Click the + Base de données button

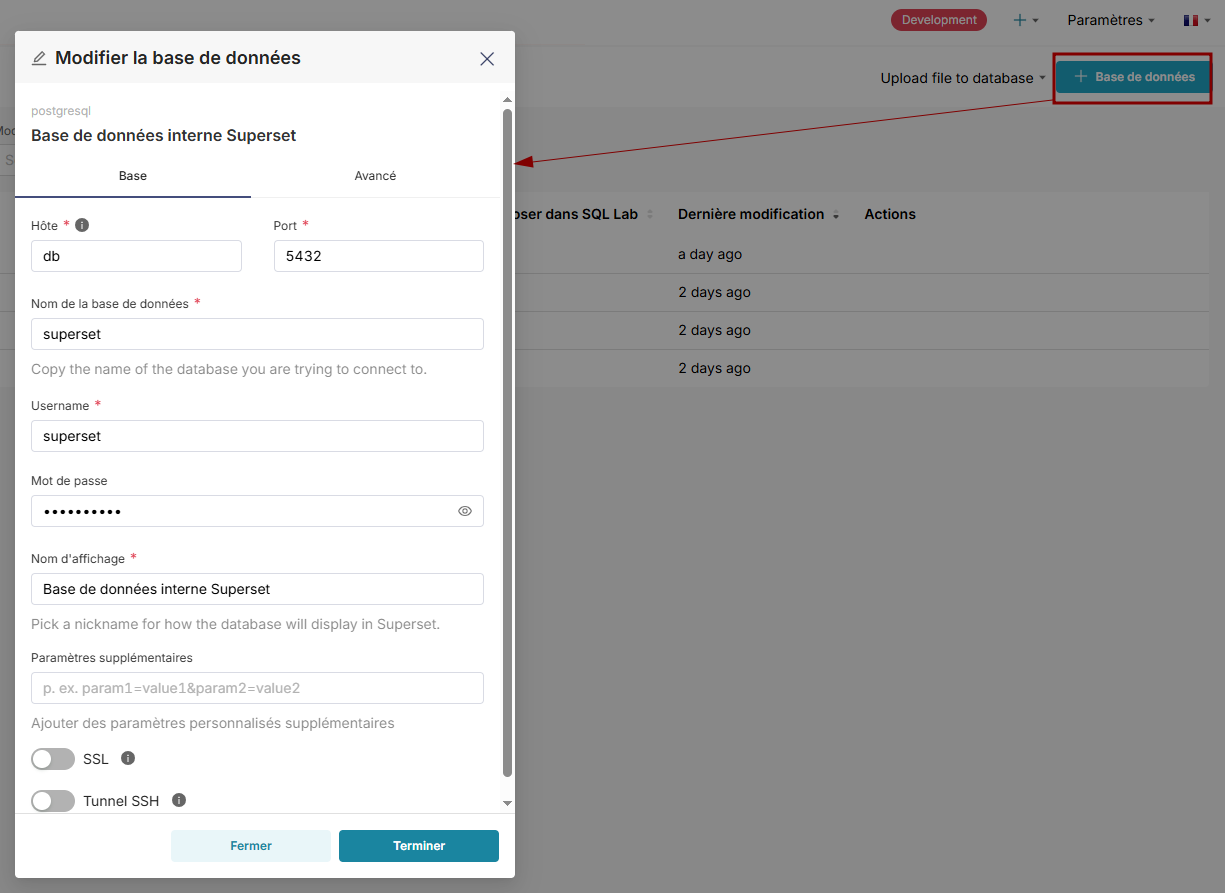coord(1134,77)
